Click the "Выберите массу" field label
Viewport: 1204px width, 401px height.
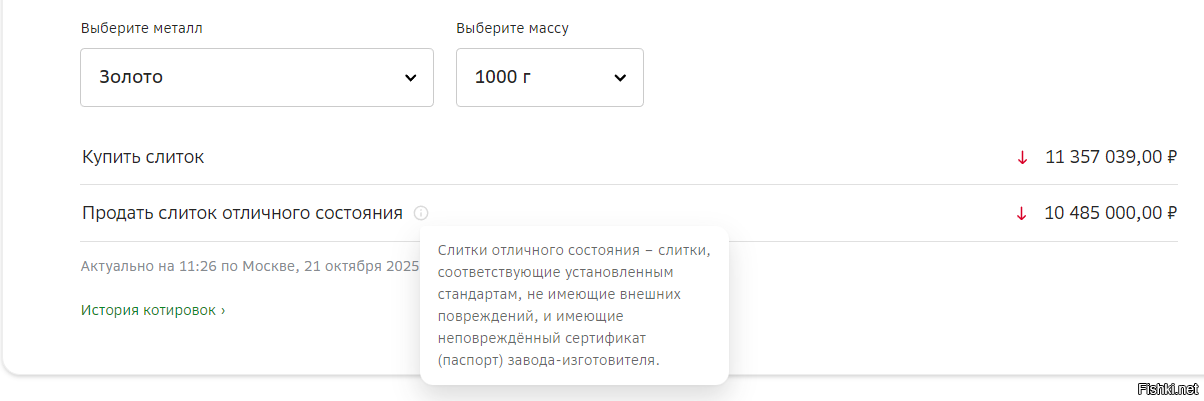click(512, 28)
